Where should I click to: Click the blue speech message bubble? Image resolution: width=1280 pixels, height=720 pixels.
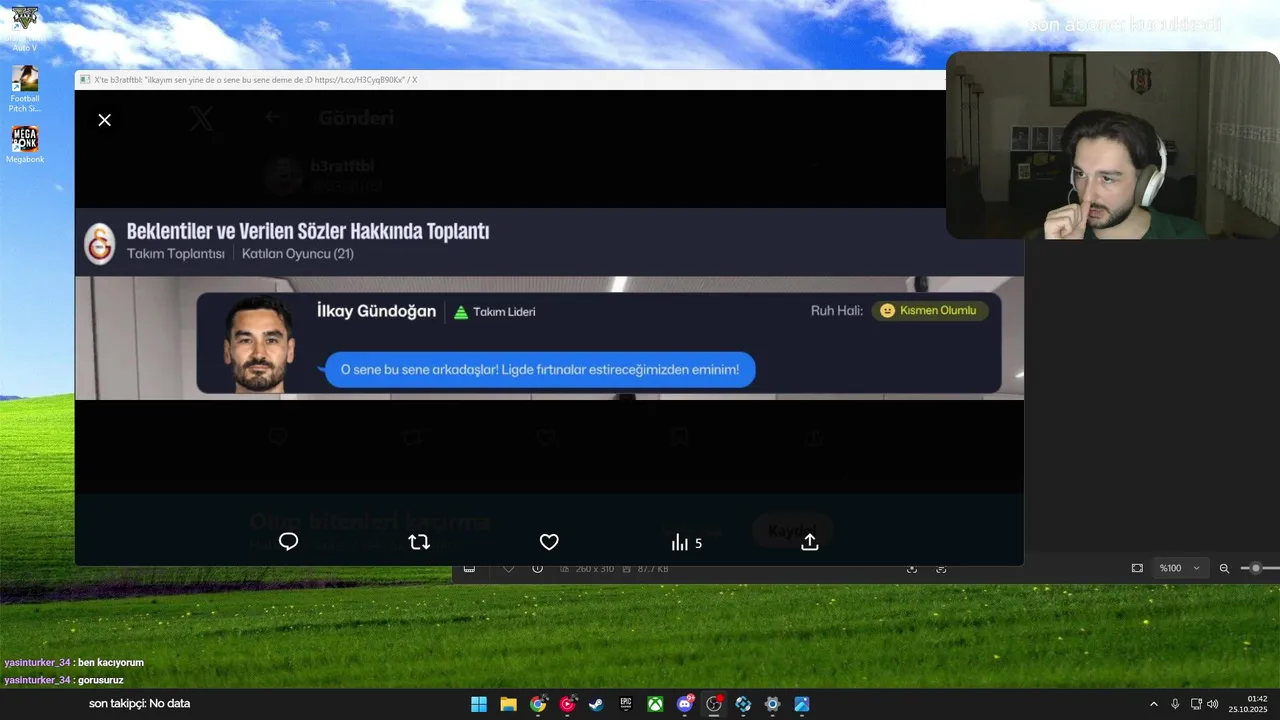click(539, 370)
